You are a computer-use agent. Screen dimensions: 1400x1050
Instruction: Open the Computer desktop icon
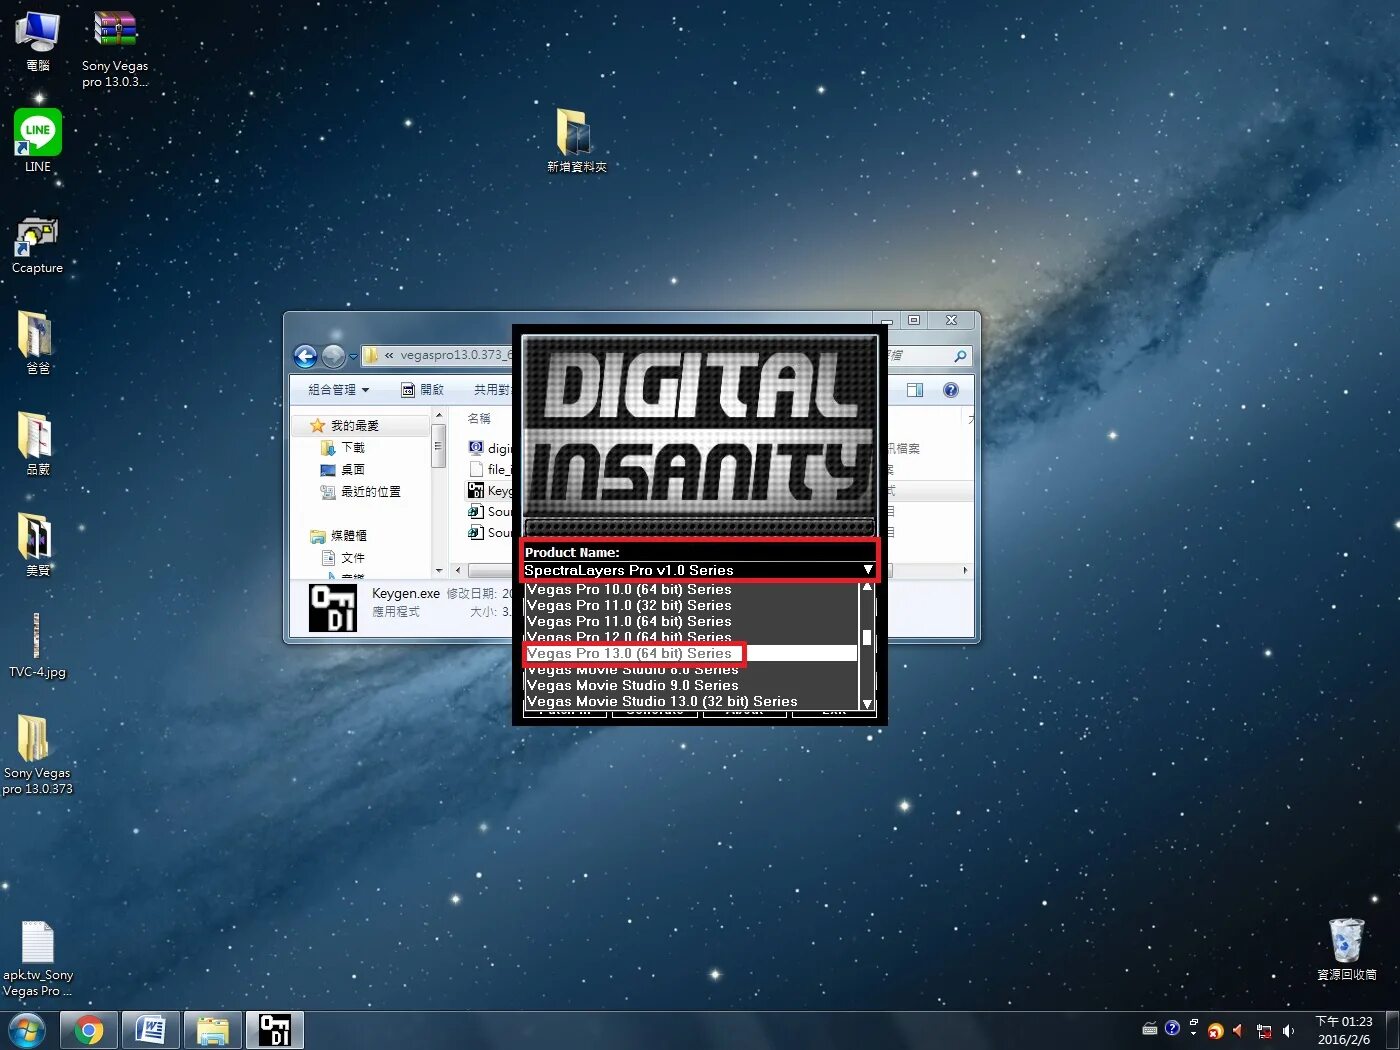click(37, 40)
